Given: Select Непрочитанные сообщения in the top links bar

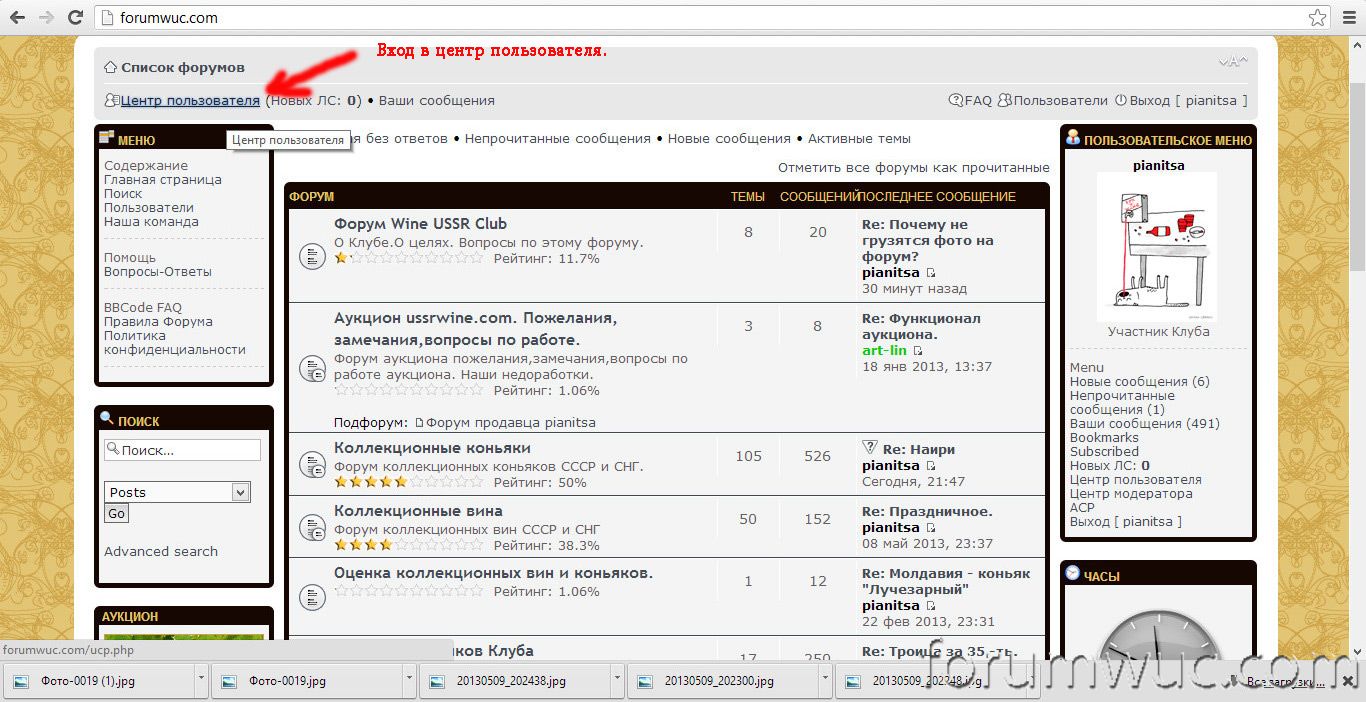Looking at the screenshot, I should pyautogui.click(x=557, y=139).
